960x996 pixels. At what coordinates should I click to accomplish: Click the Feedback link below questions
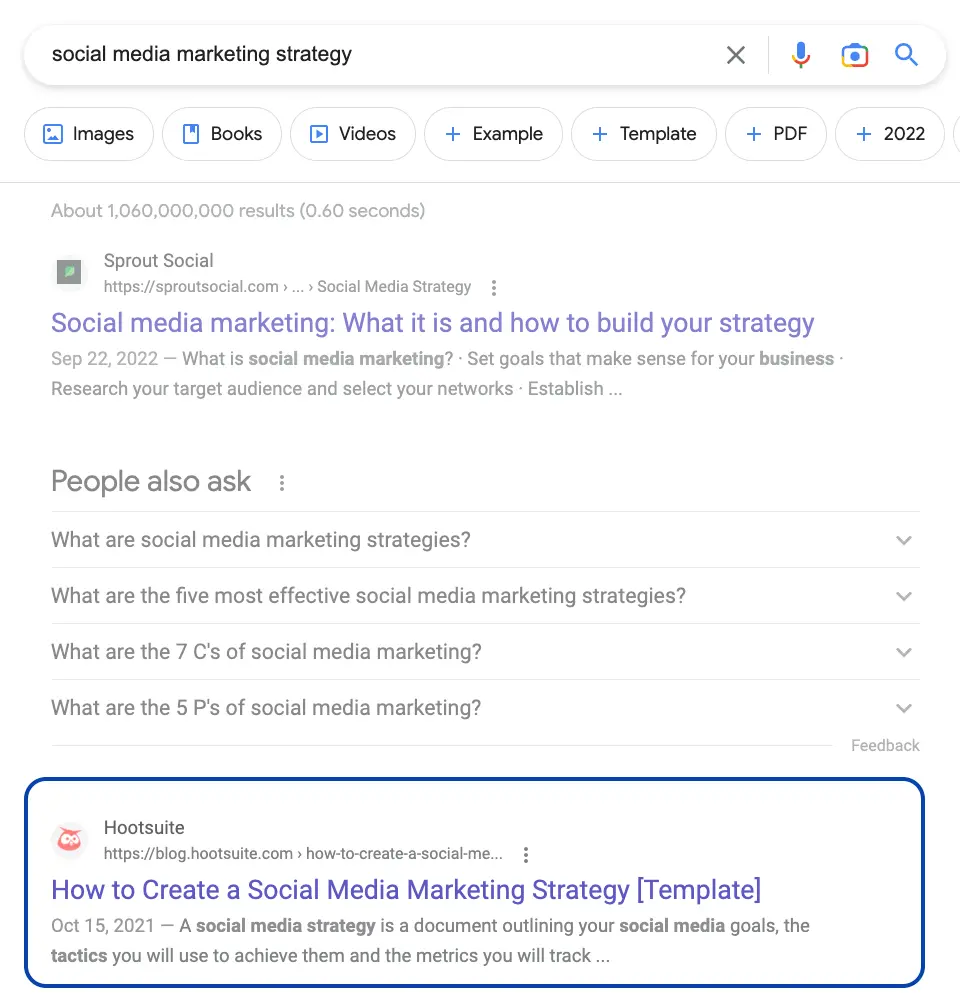(x=885, y=746)
